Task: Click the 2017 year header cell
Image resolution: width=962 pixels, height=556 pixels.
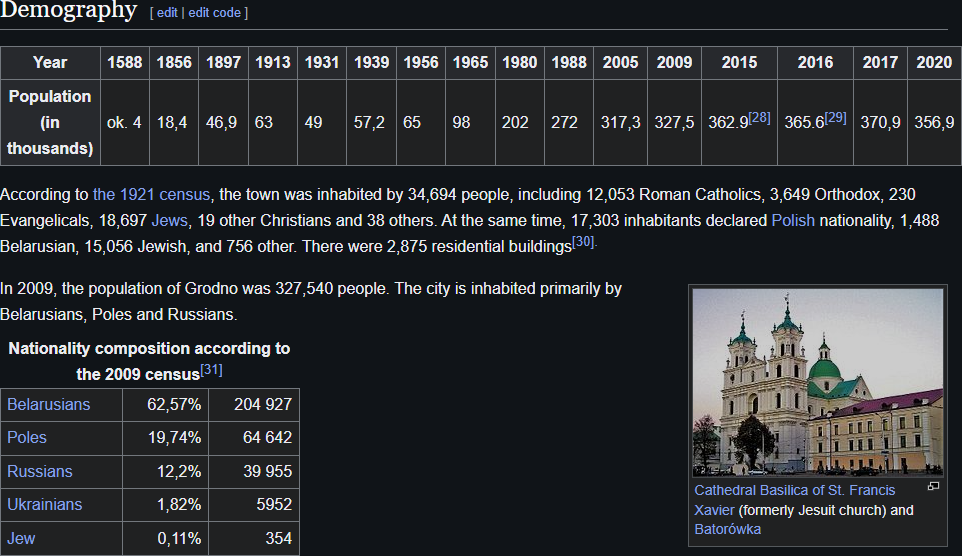Action: [x=880, y=63]
